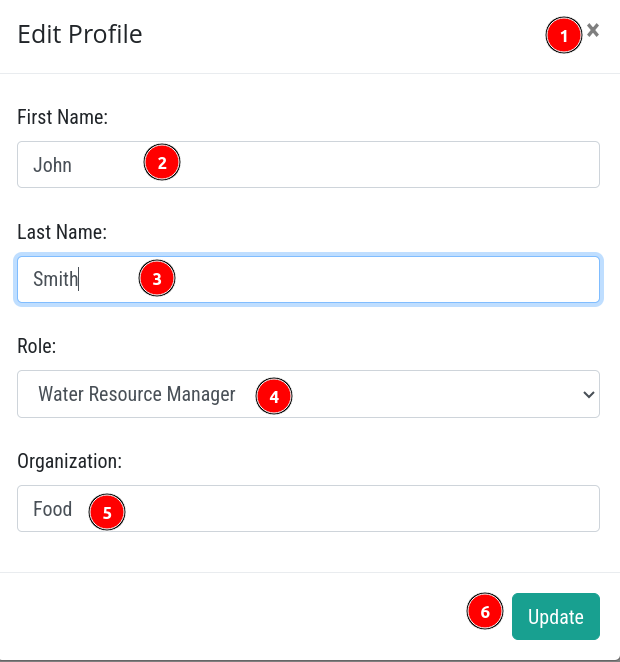Image resolution: width=620 pixels, height=662 pixels.
Task: Click the red marker numbered 5
Action: pos(107,512)
